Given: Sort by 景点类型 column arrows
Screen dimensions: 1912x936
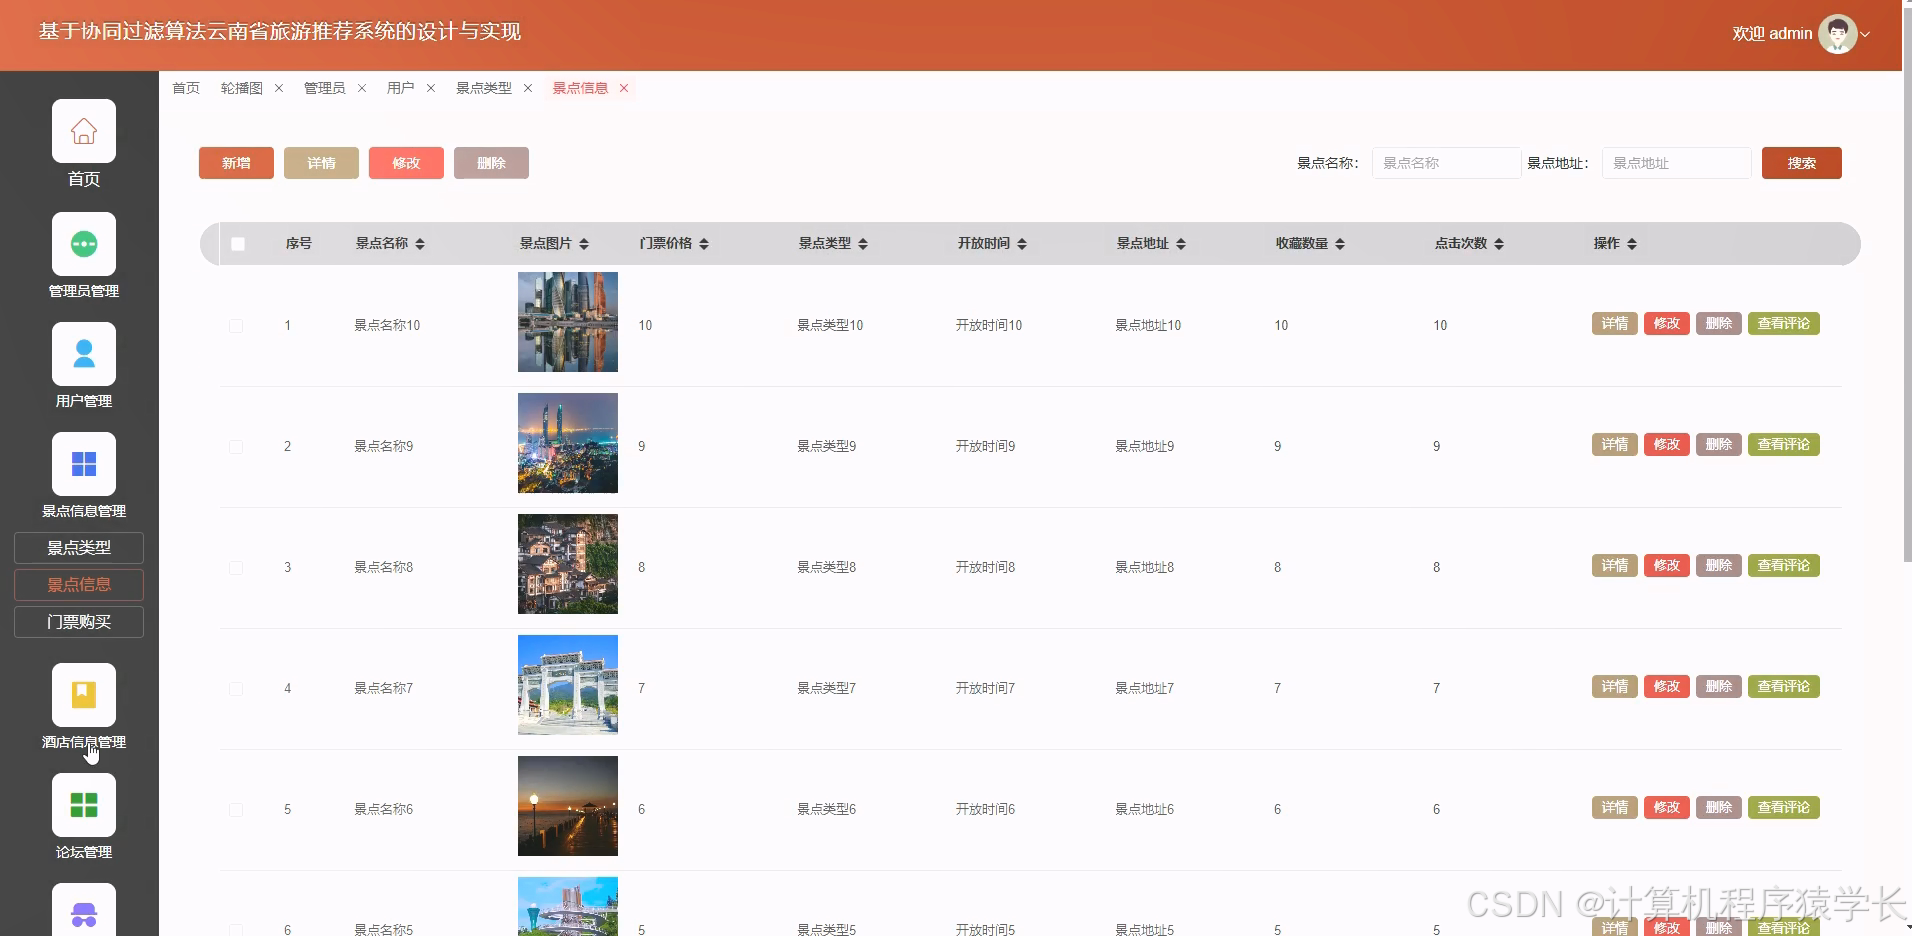Looking at the screenshot, I should point(863,244).
